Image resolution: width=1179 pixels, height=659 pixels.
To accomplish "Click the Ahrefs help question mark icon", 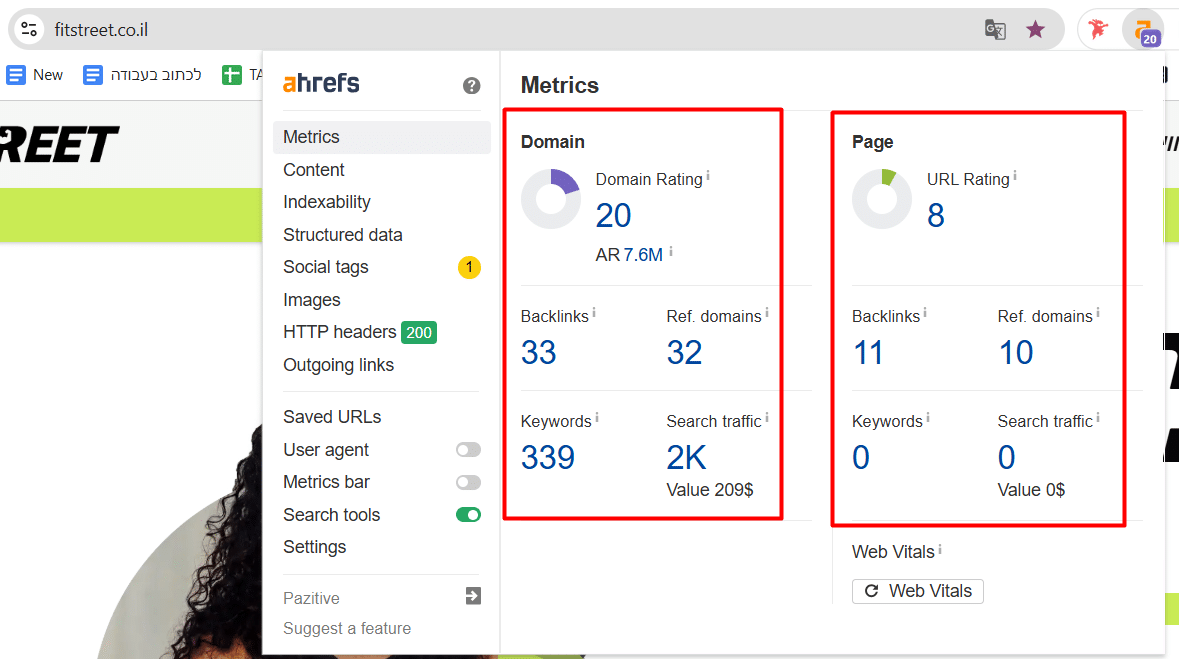I will coord(471,86).
